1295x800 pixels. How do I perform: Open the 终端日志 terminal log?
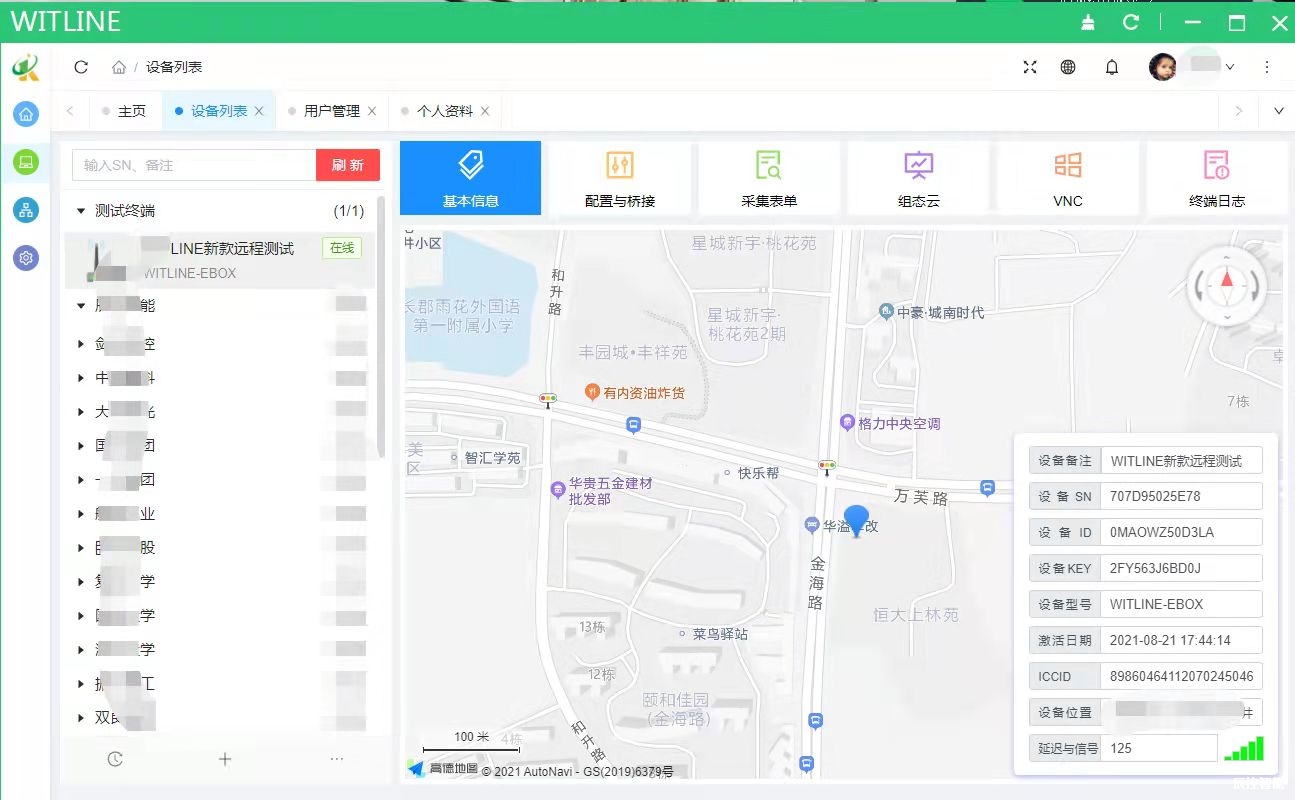pyautogui.click(x=1216, y=178)
